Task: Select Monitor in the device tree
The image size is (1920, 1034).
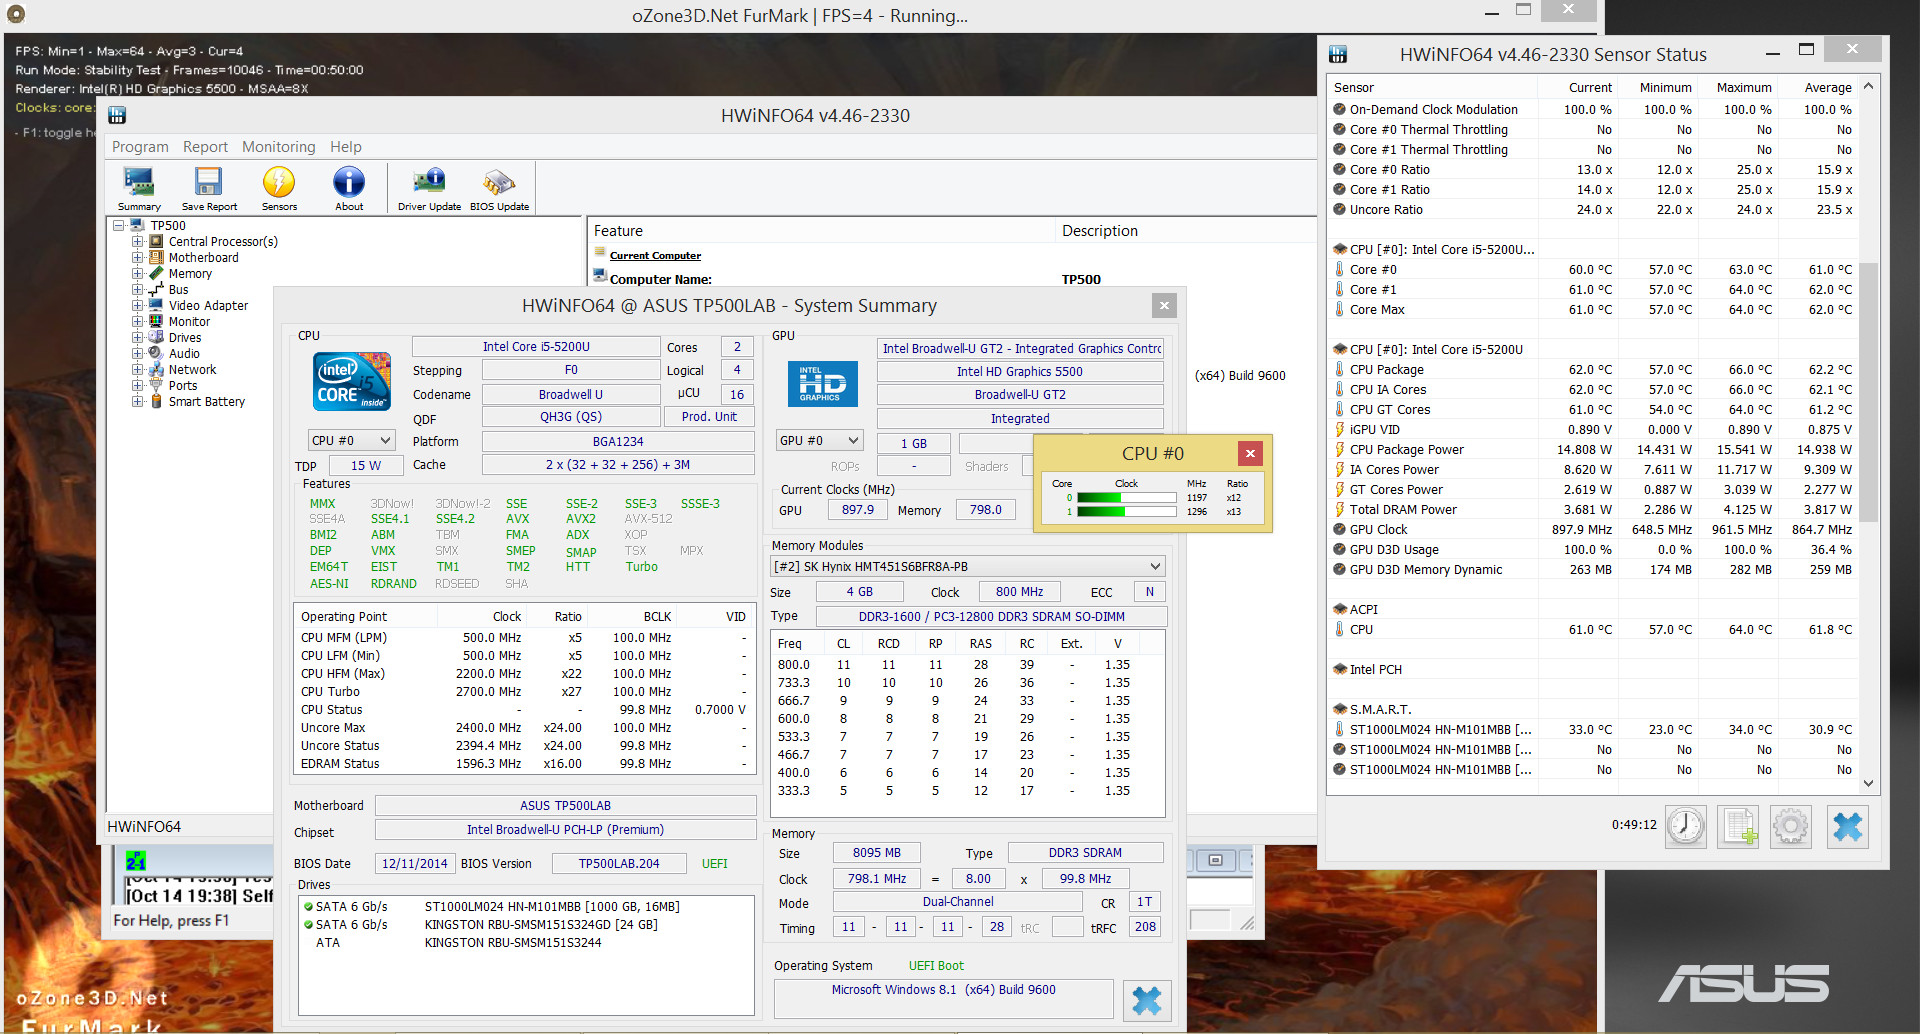Action: tap(189, 321)
